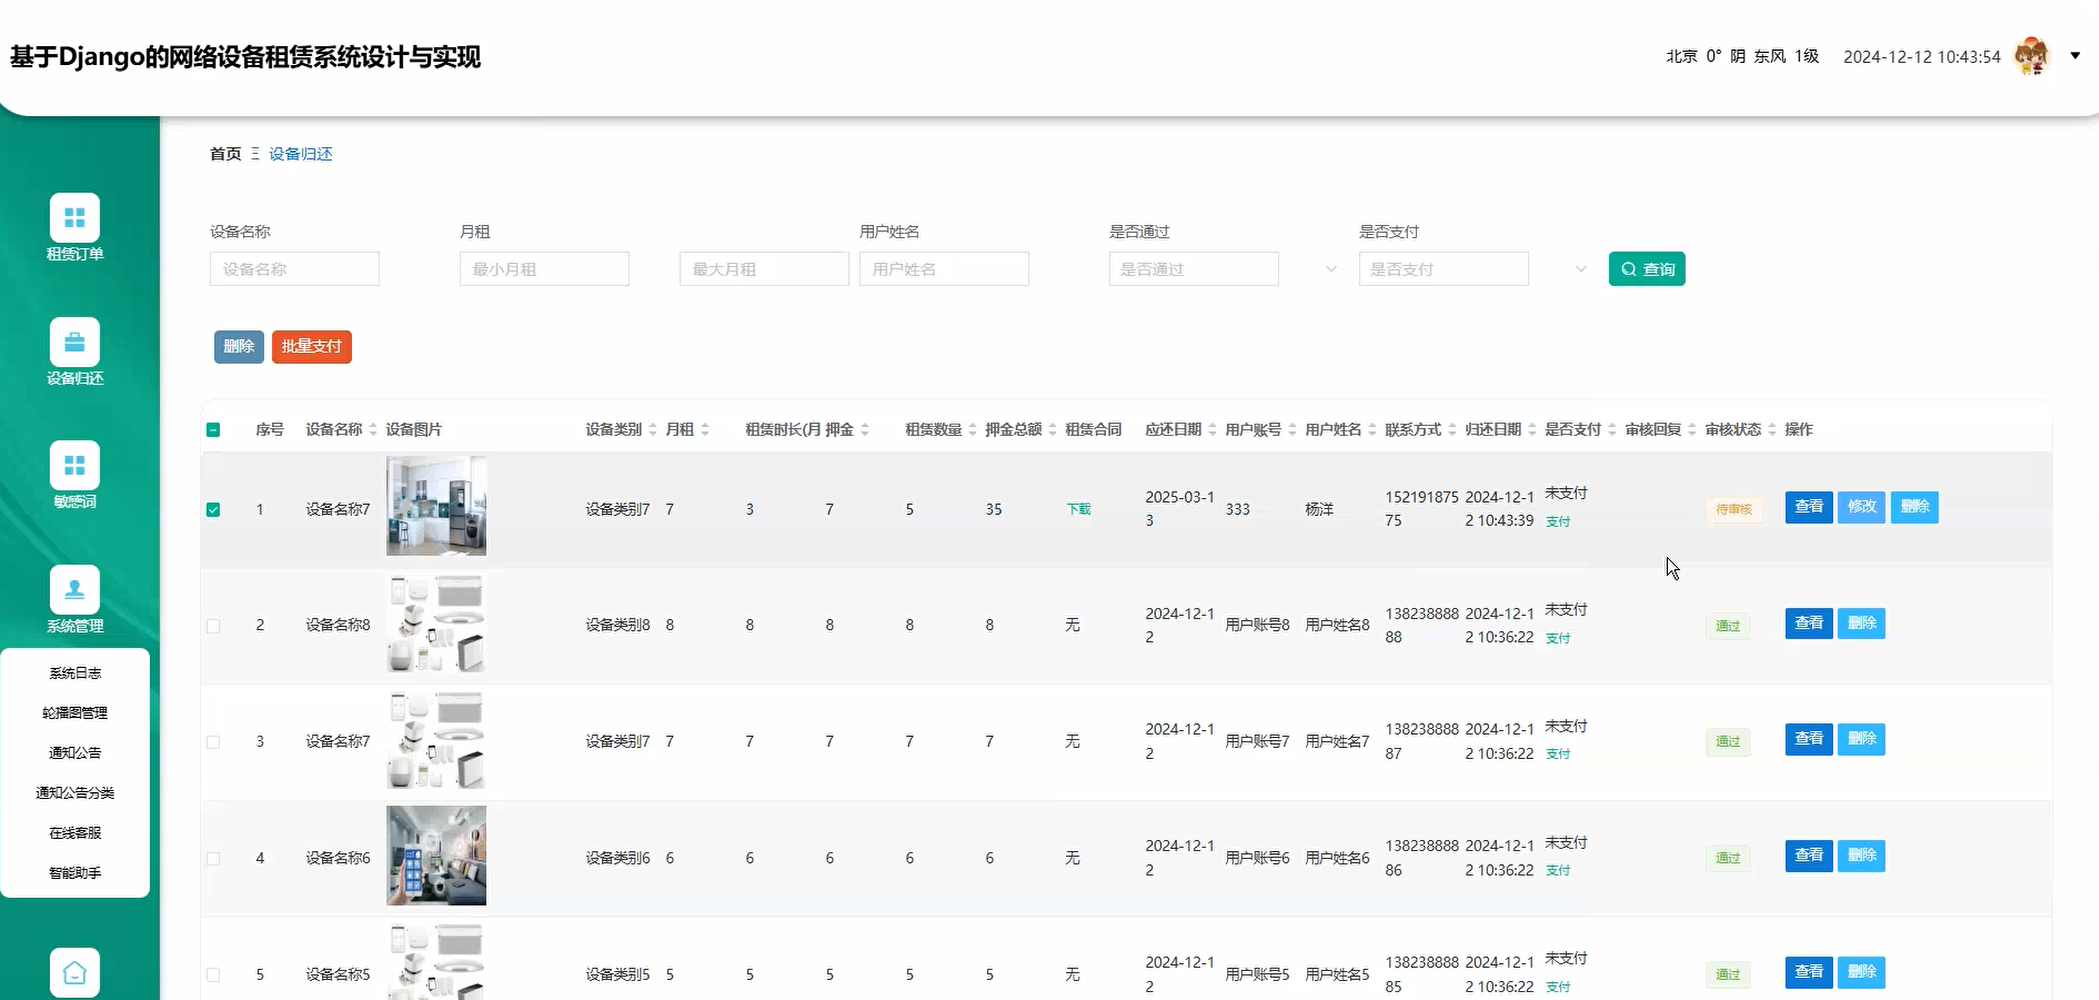Sort by 租赁数量 column sort arrows
This screenshot has height=1000, width=2099.
click(972, 430)
